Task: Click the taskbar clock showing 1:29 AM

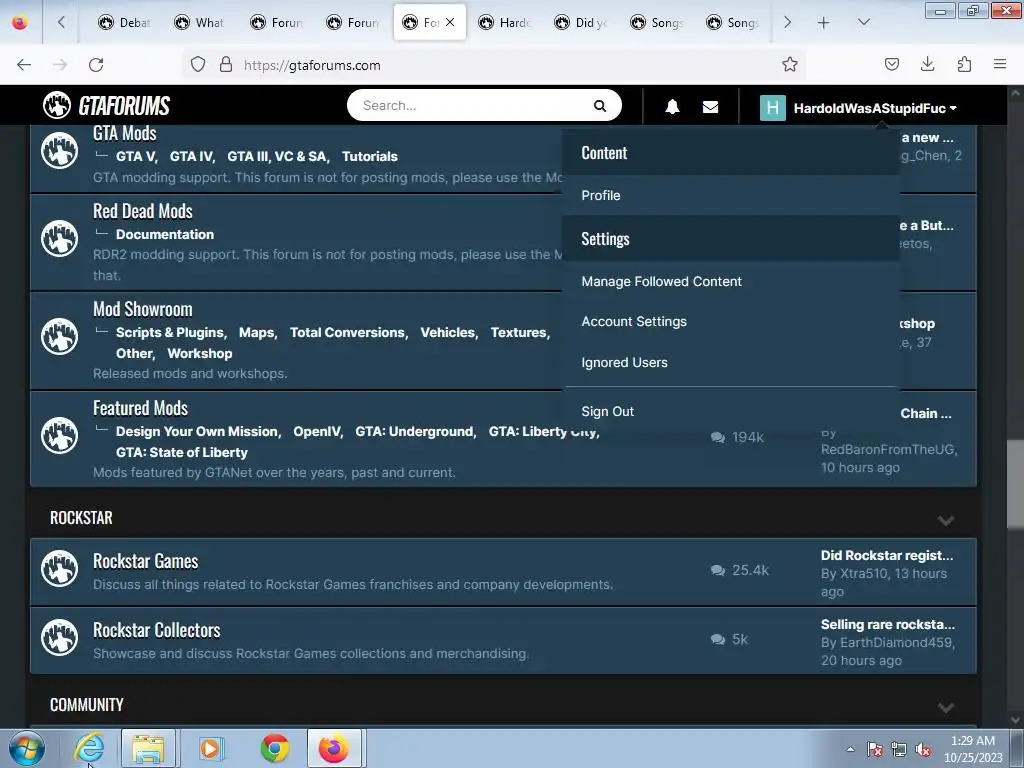Action: (972, 749)
